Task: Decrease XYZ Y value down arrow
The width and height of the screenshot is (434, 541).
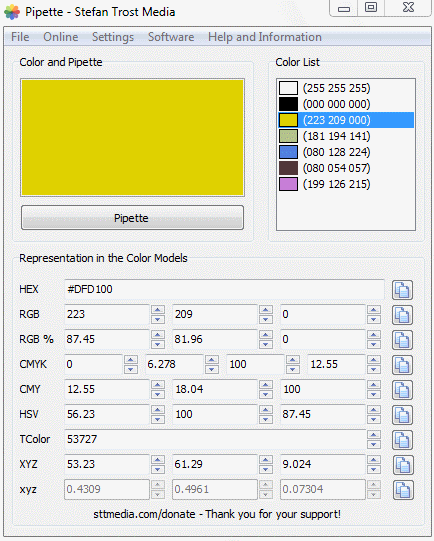Action: (266, 470)
